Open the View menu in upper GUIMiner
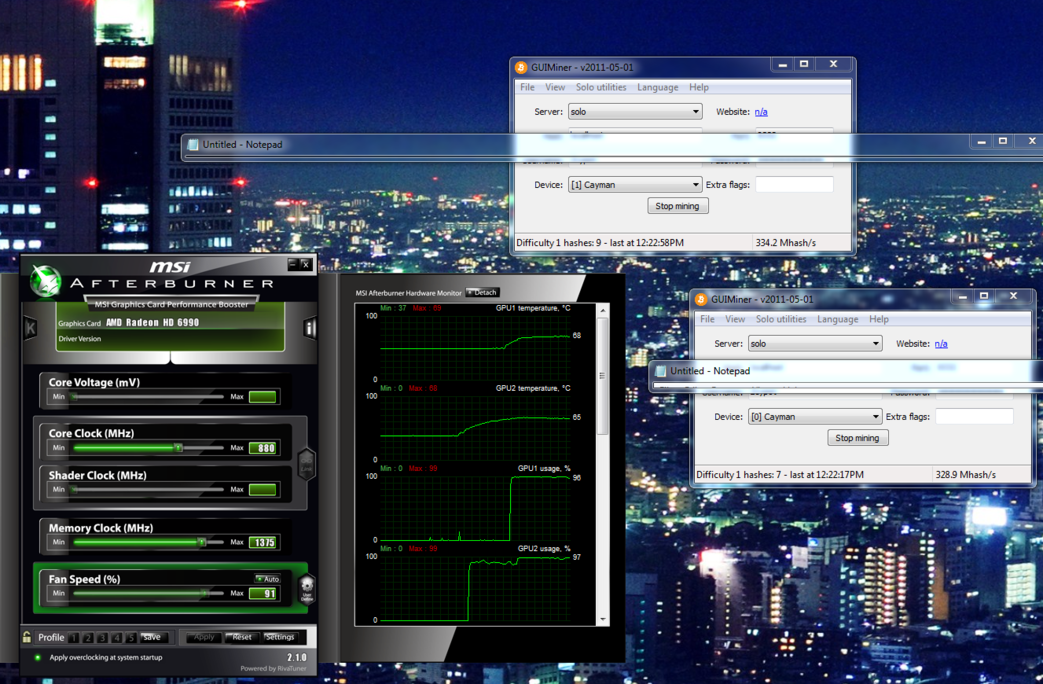Screen dimensions: 1043x684 pyautogui.click(x=555, y=87)
